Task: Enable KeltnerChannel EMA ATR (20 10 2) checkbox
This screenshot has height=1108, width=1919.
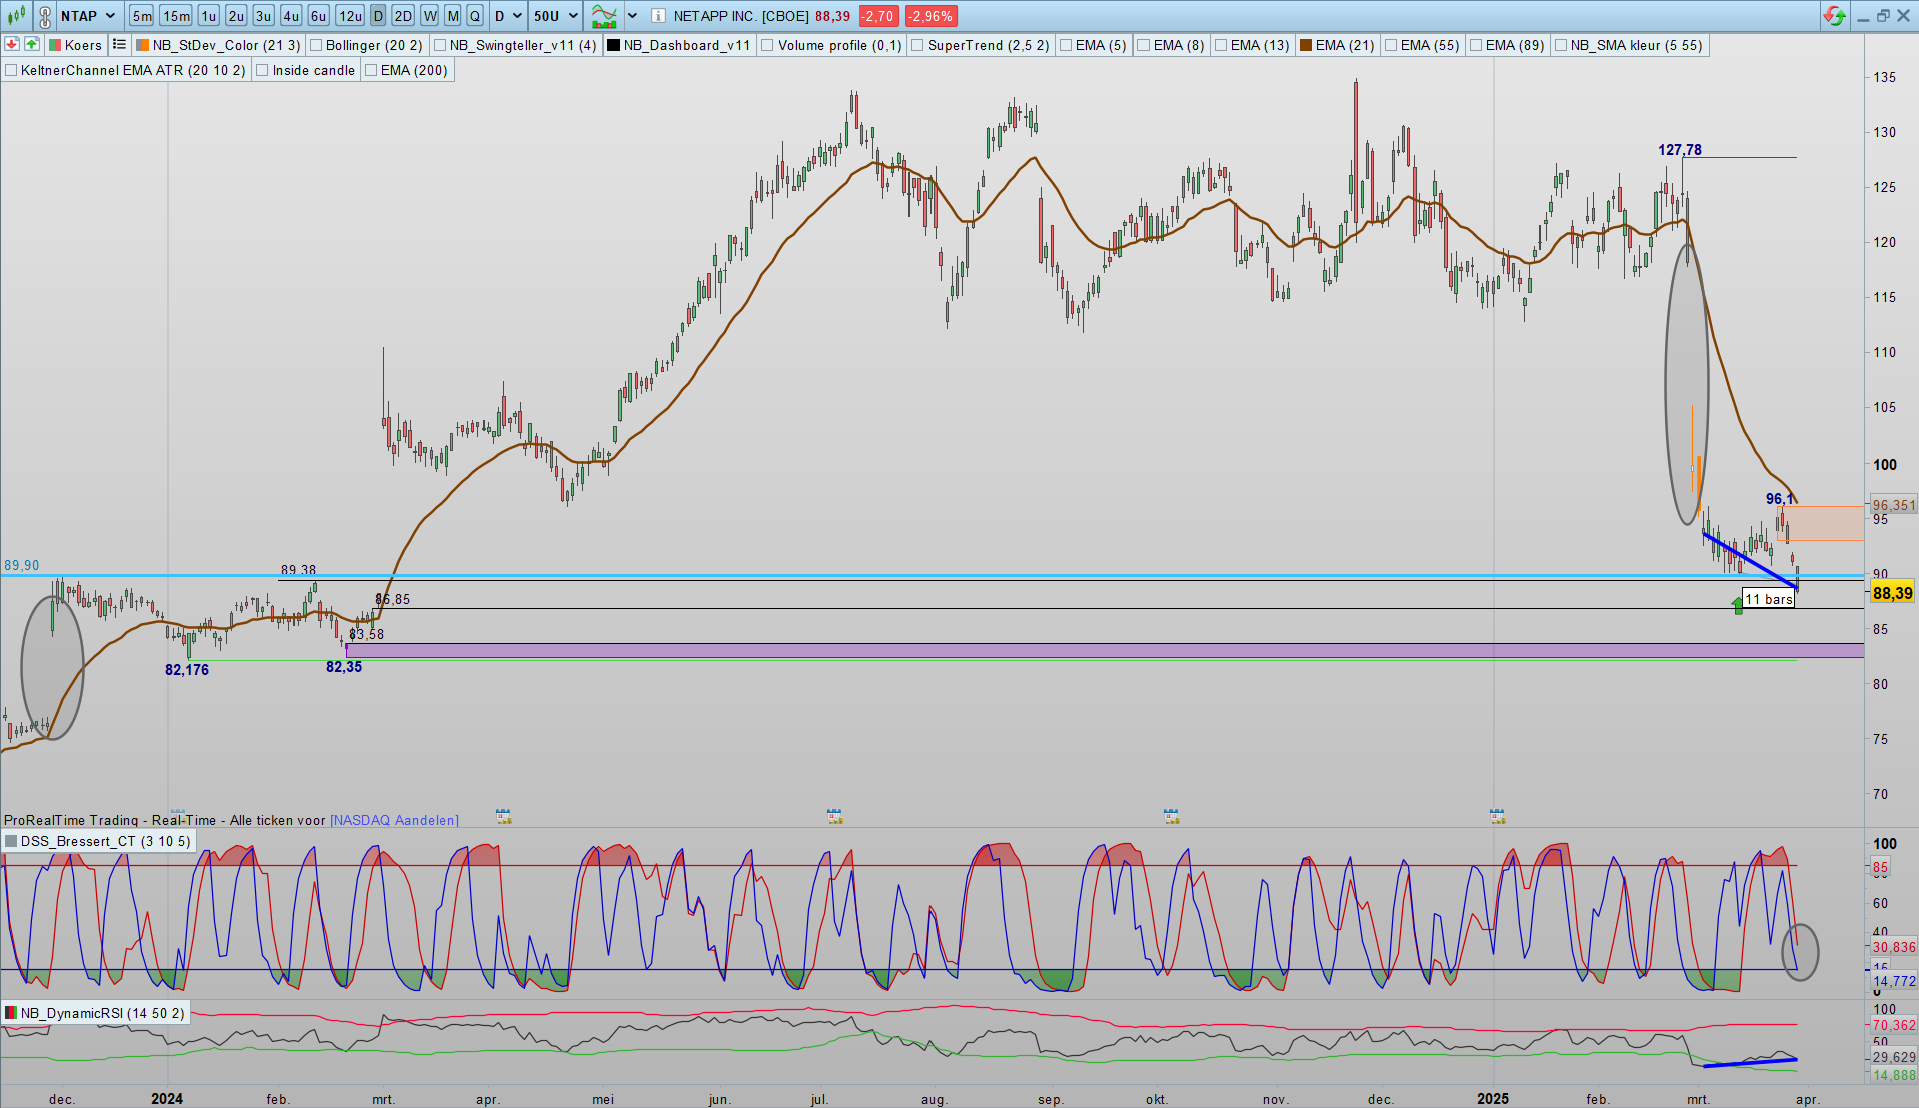Action: 11,70
